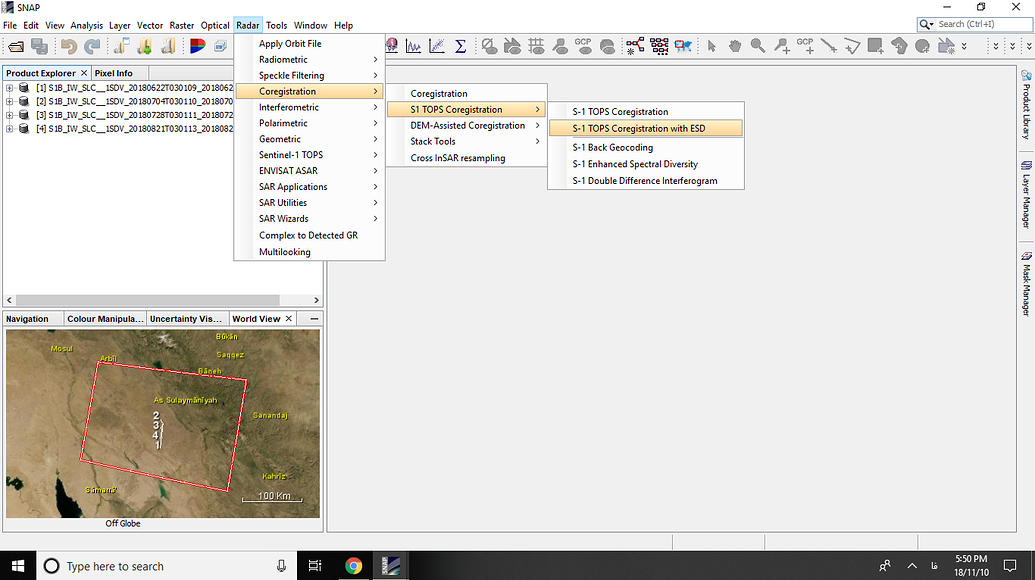This screenshot has height=580, width=1035.
Task: Expand product [3] tree node
Action: coord(9,115)
